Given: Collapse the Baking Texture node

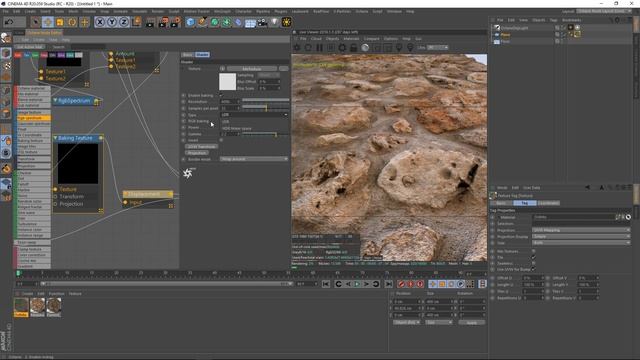Looking at the screenshot, I should [x=55, y=138].
